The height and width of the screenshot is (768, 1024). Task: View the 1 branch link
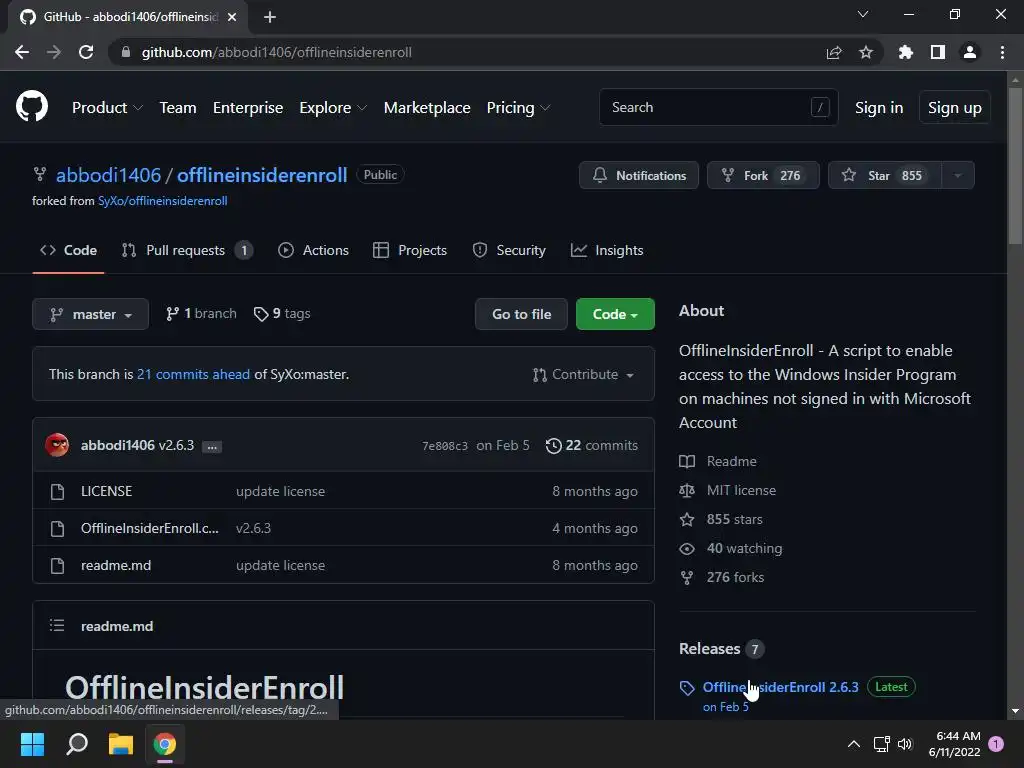(201, 314)
